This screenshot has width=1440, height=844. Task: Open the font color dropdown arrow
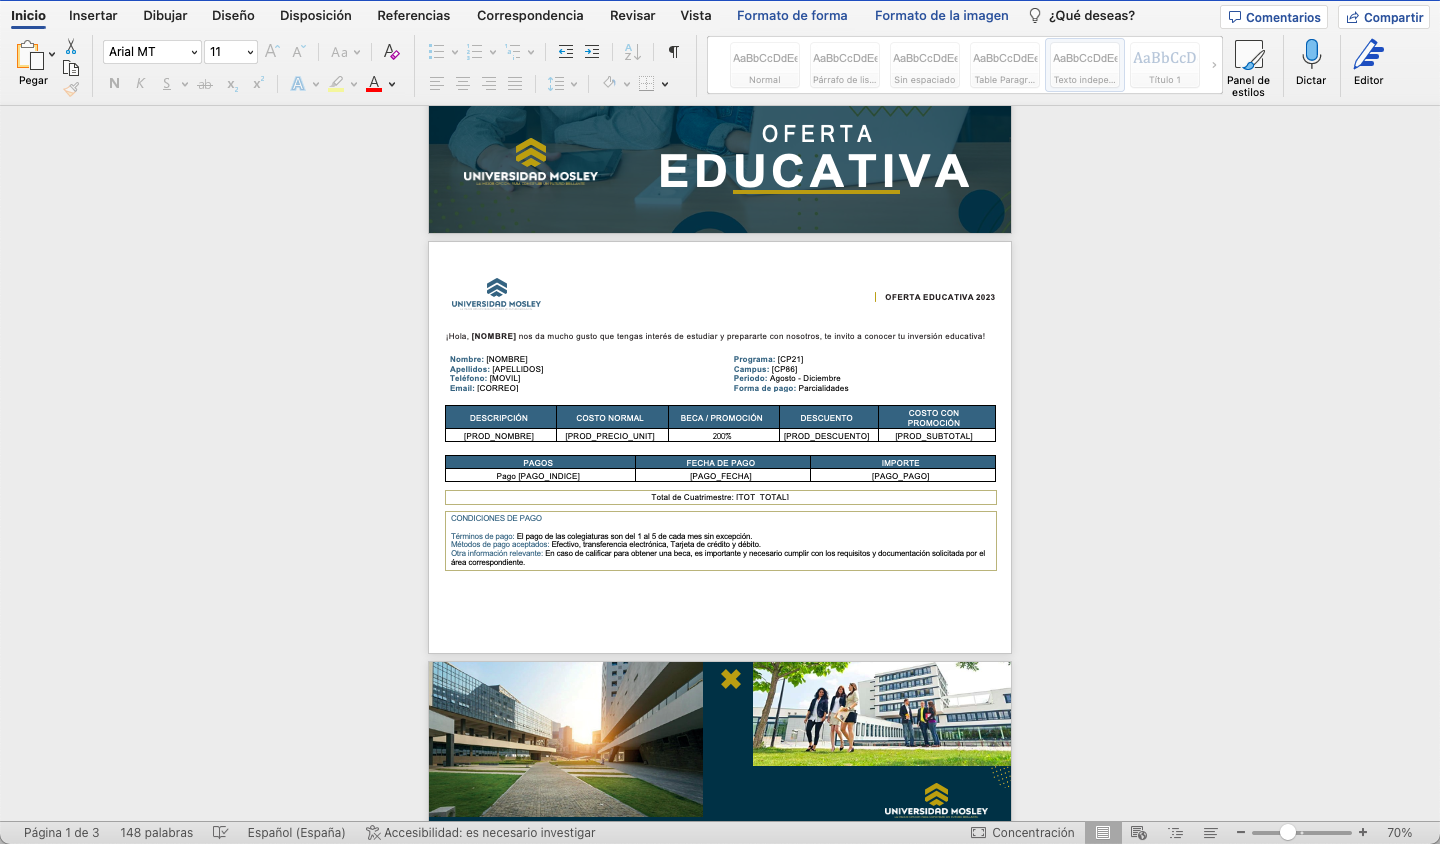392,84
